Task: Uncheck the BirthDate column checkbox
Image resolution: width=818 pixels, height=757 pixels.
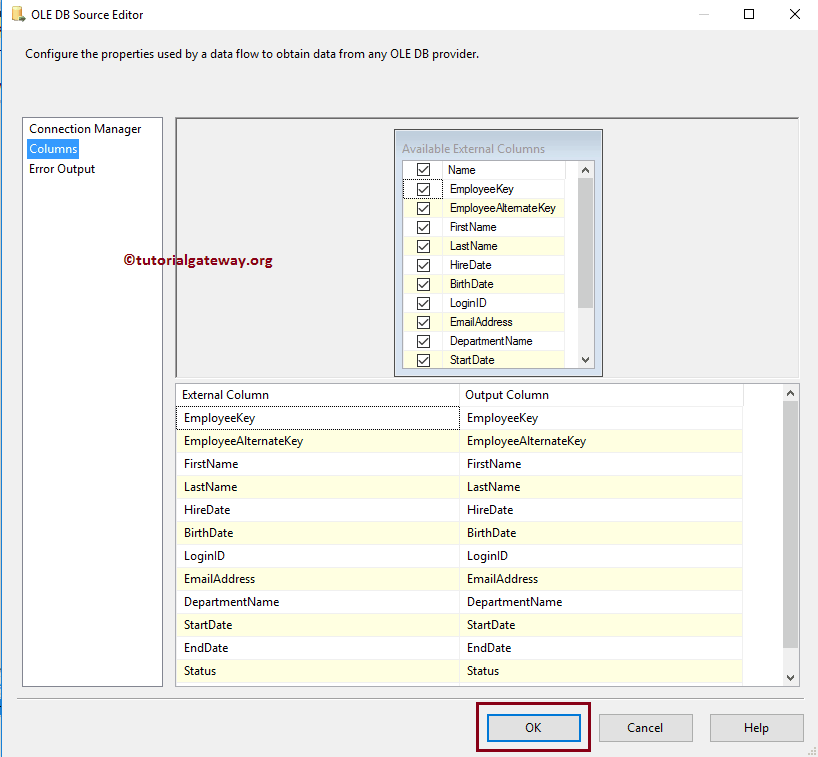Action: click(422, 283)
